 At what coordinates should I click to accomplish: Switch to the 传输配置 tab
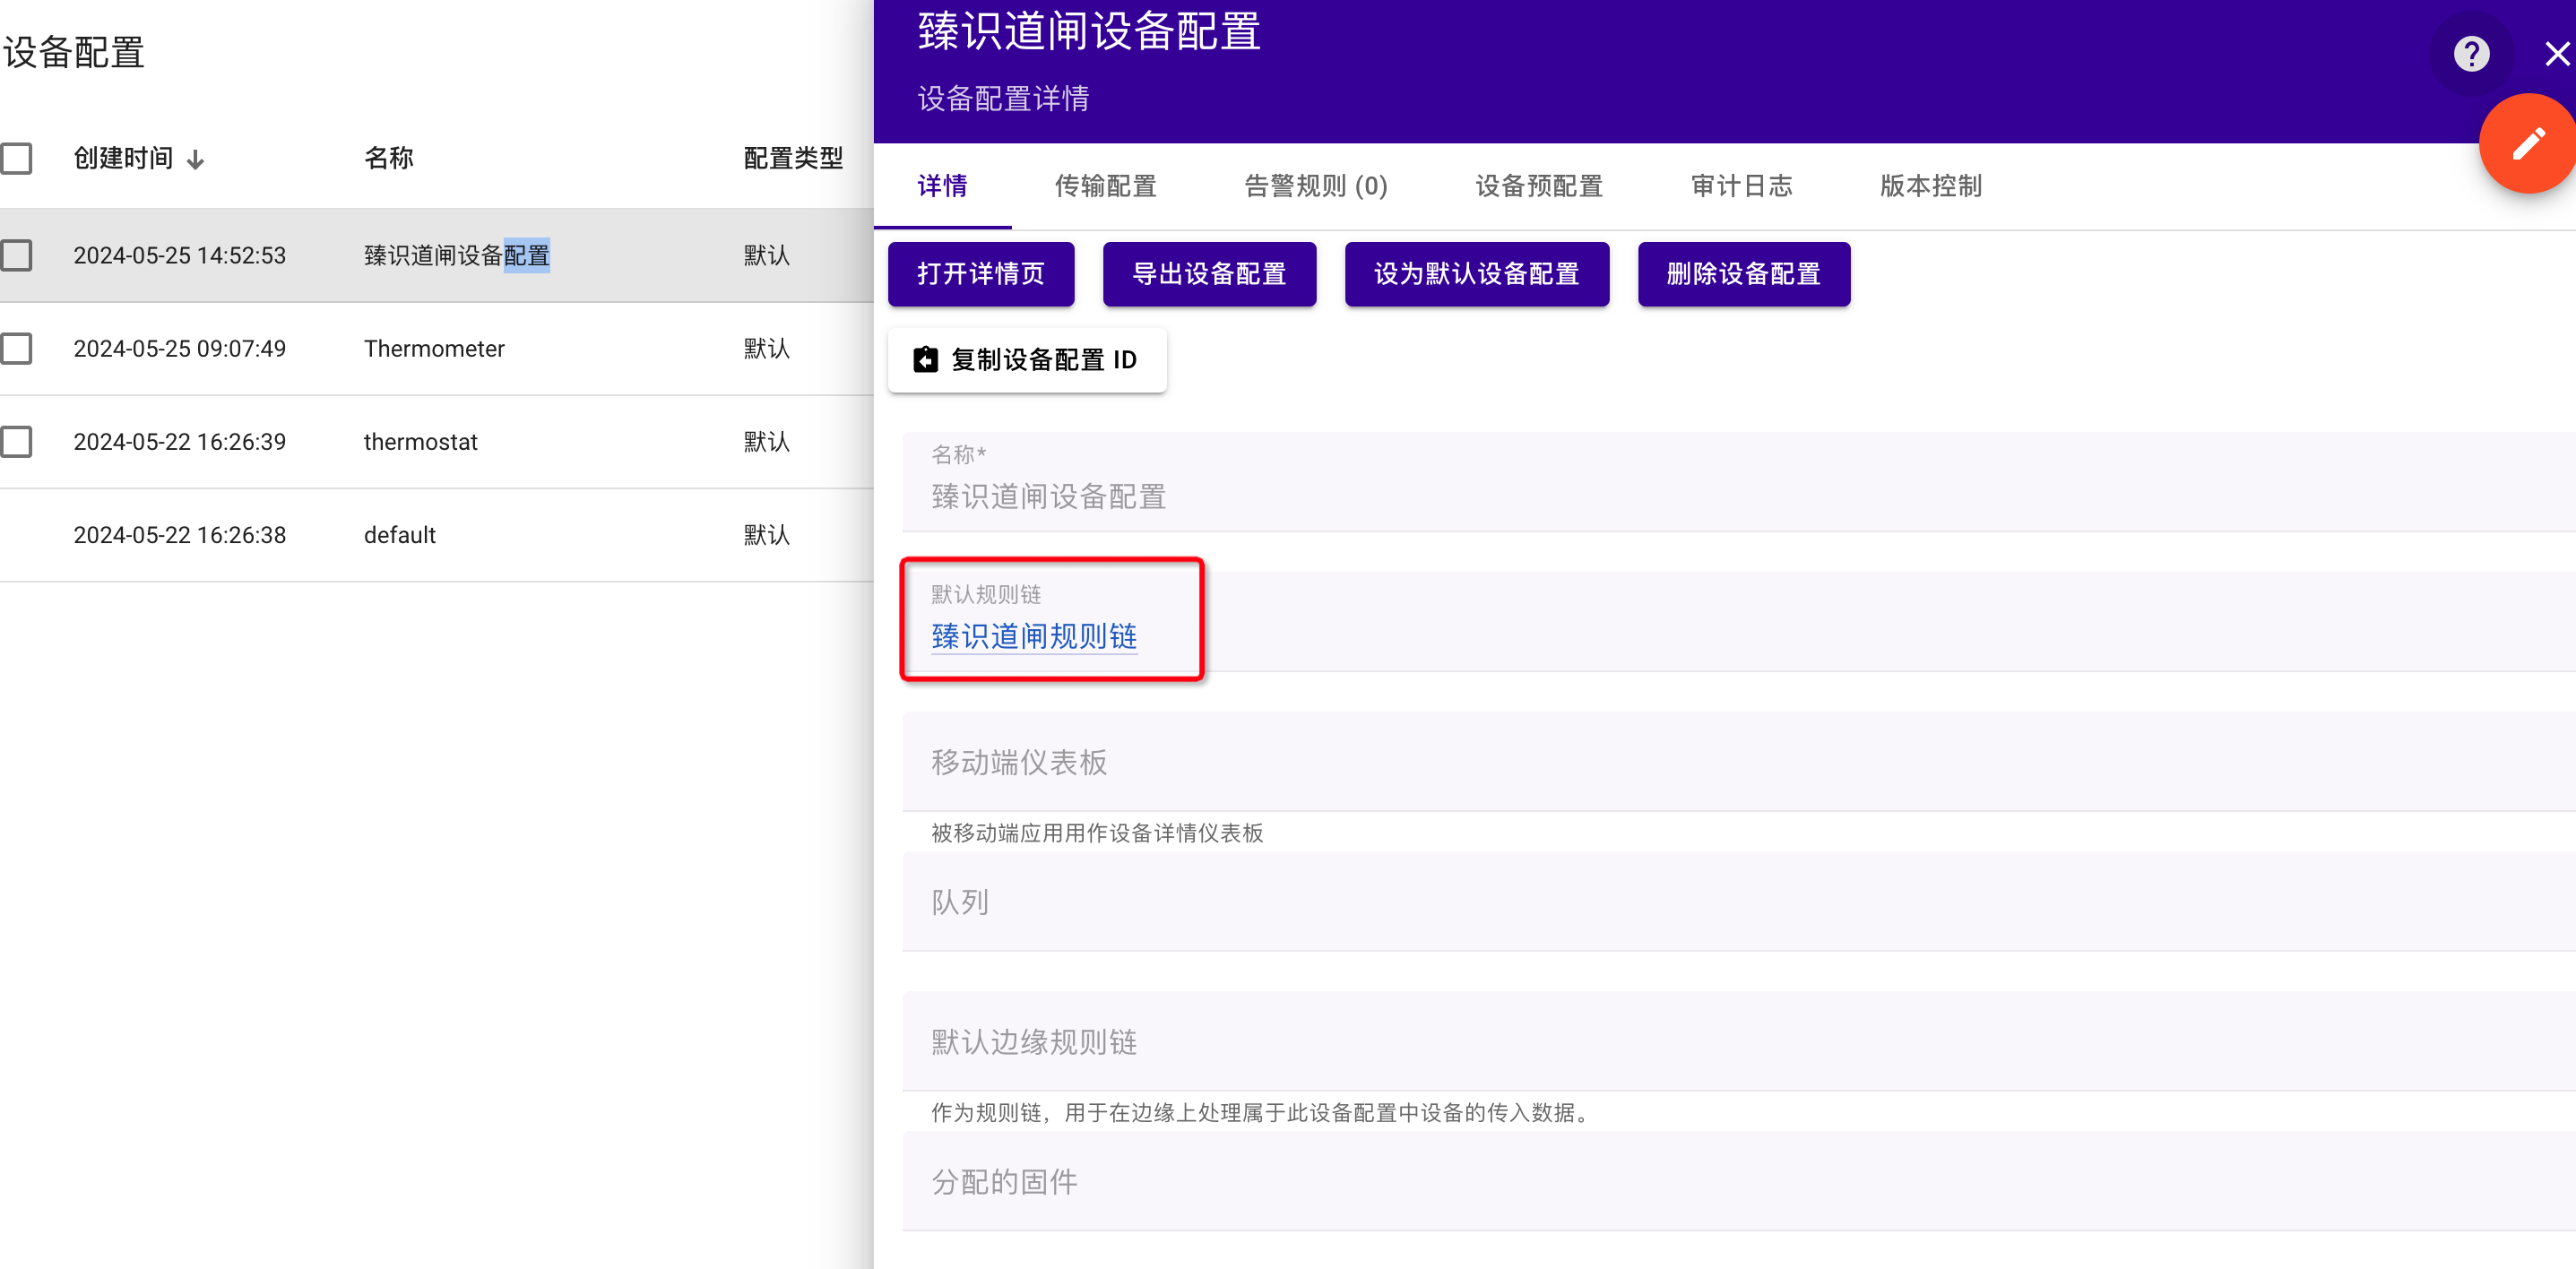[1105, 186]
